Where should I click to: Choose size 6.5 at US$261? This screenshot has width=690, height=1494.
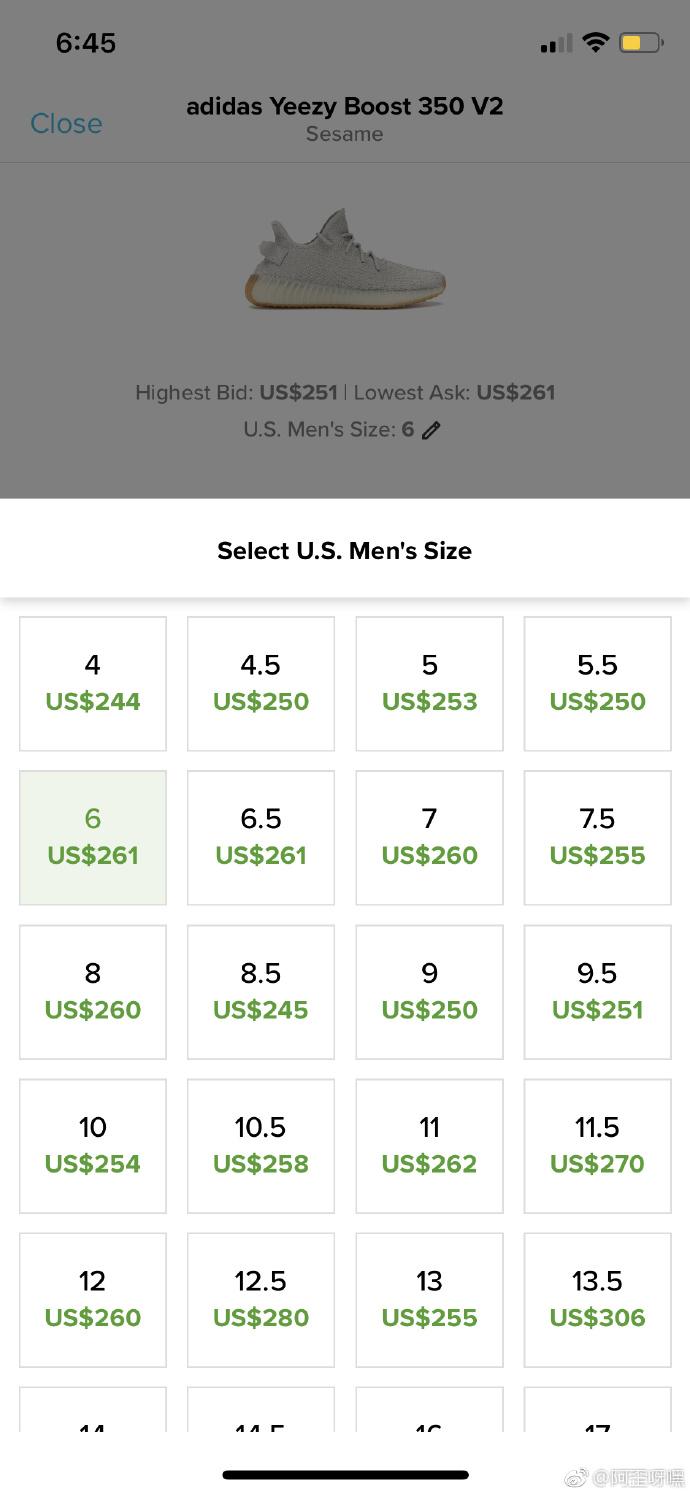click(x=261, y=837)
